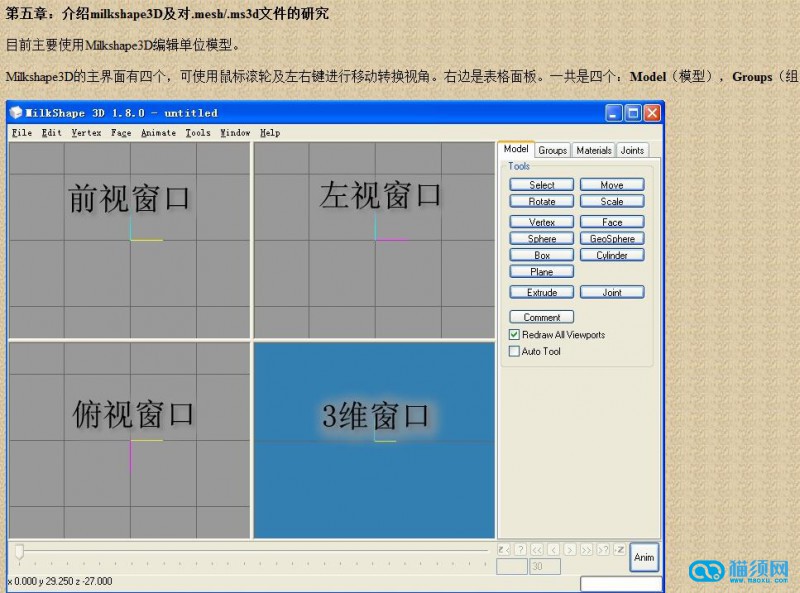Open the Window menu
This screenshot has width=800, height=593.
click(235, 133)
